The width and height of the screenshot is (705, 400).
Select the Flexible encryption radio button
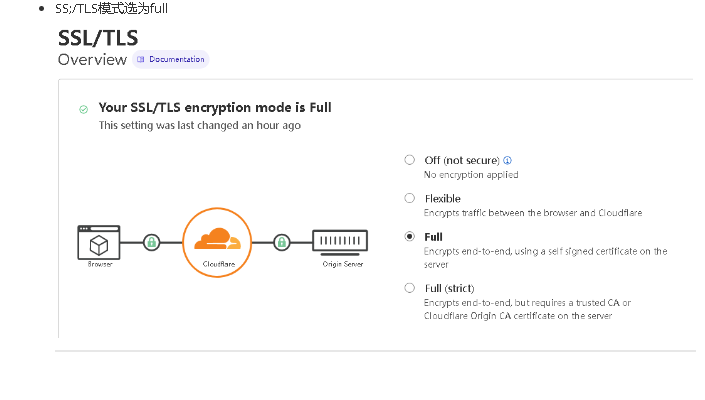point(410,198)
